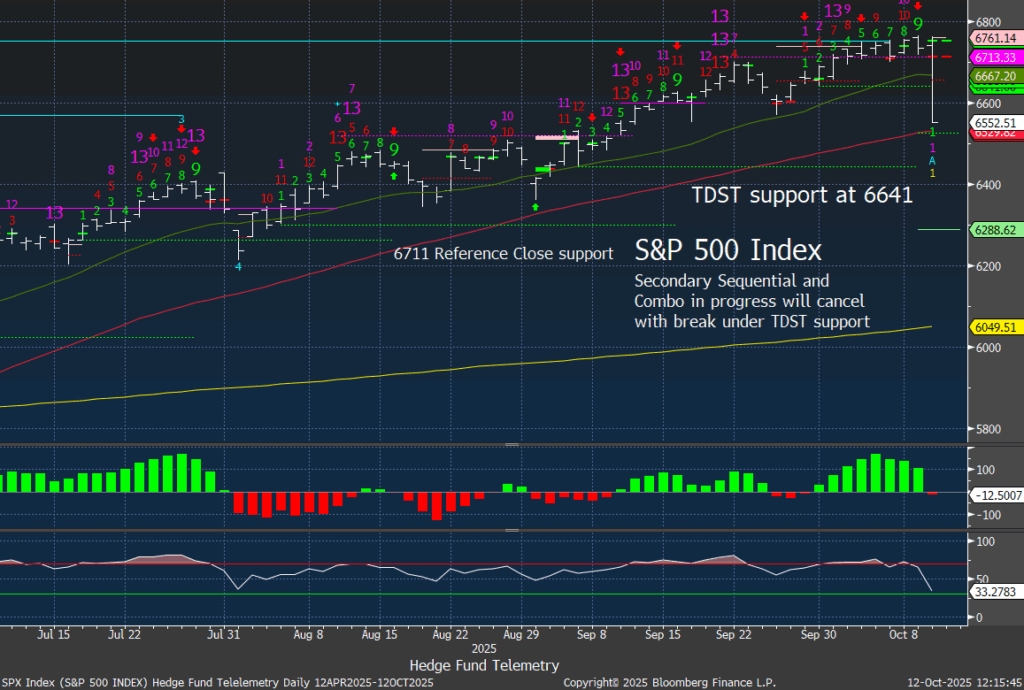The height and width of the screenshot is (690, 1024).
Task: Click the pink 6761.14 price tag
Action: pos(993,39)
